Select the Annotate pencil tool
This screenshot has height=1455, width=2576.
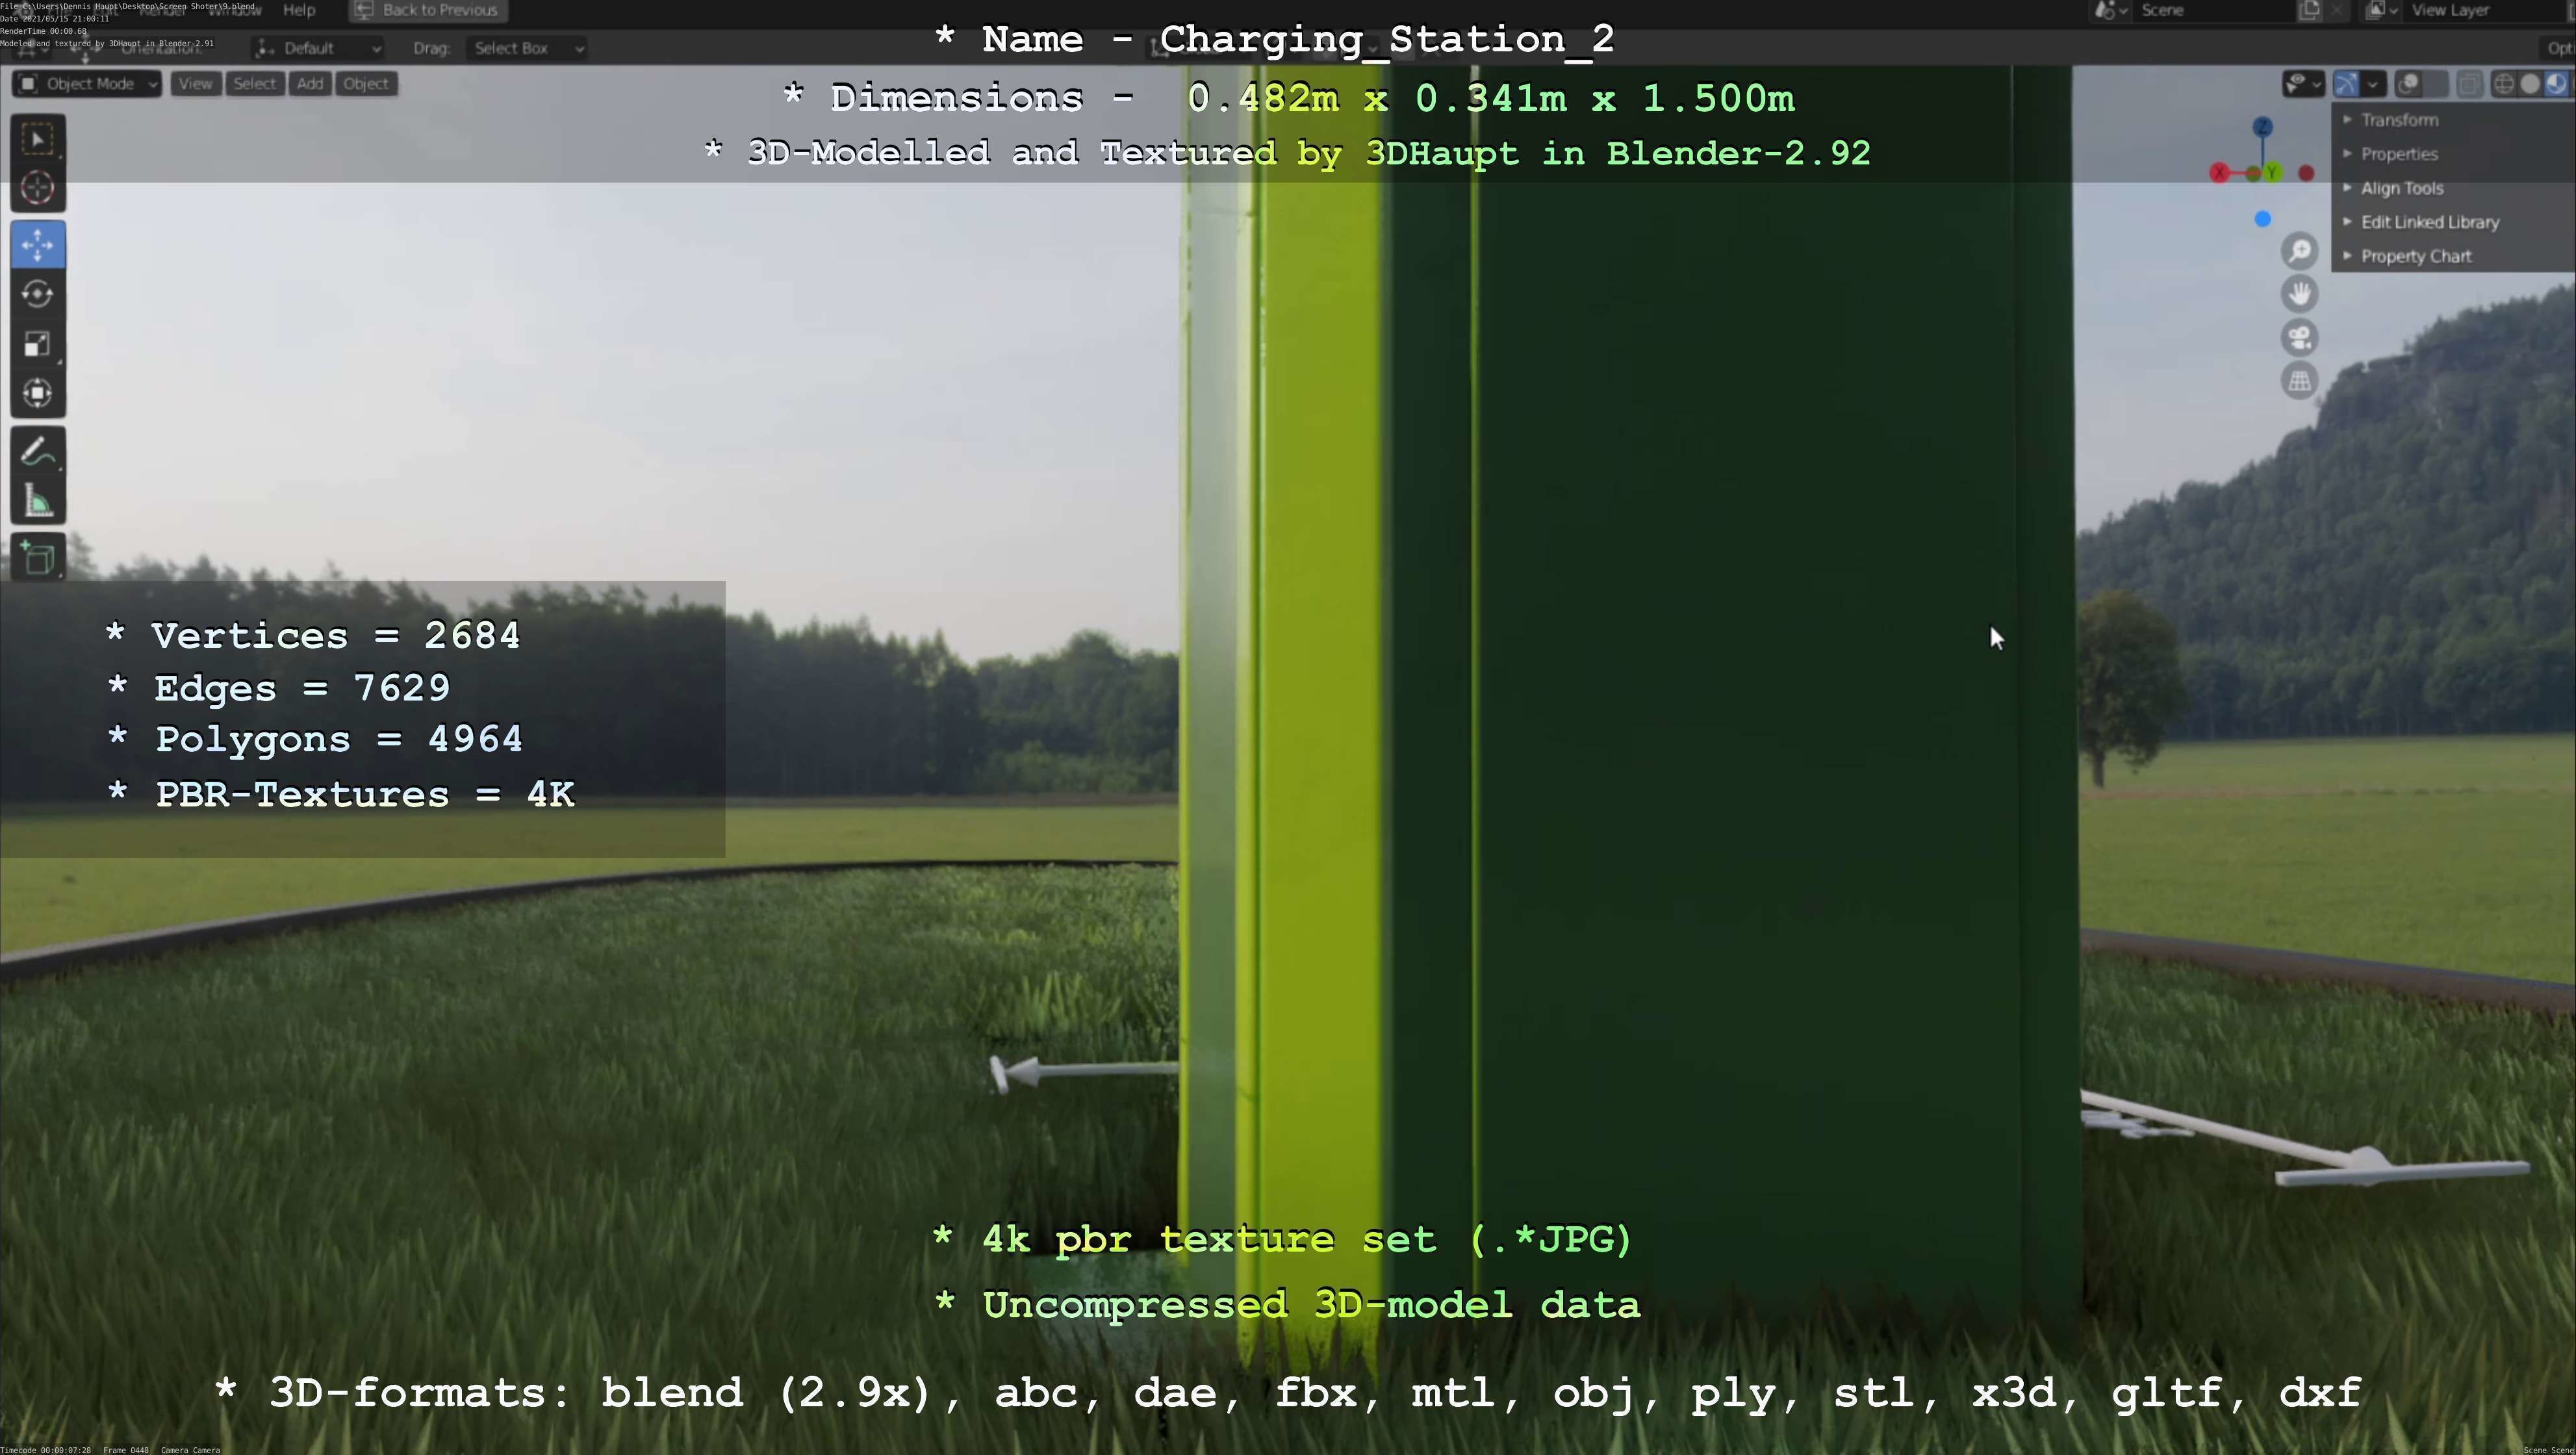click(x=38, y=452)
